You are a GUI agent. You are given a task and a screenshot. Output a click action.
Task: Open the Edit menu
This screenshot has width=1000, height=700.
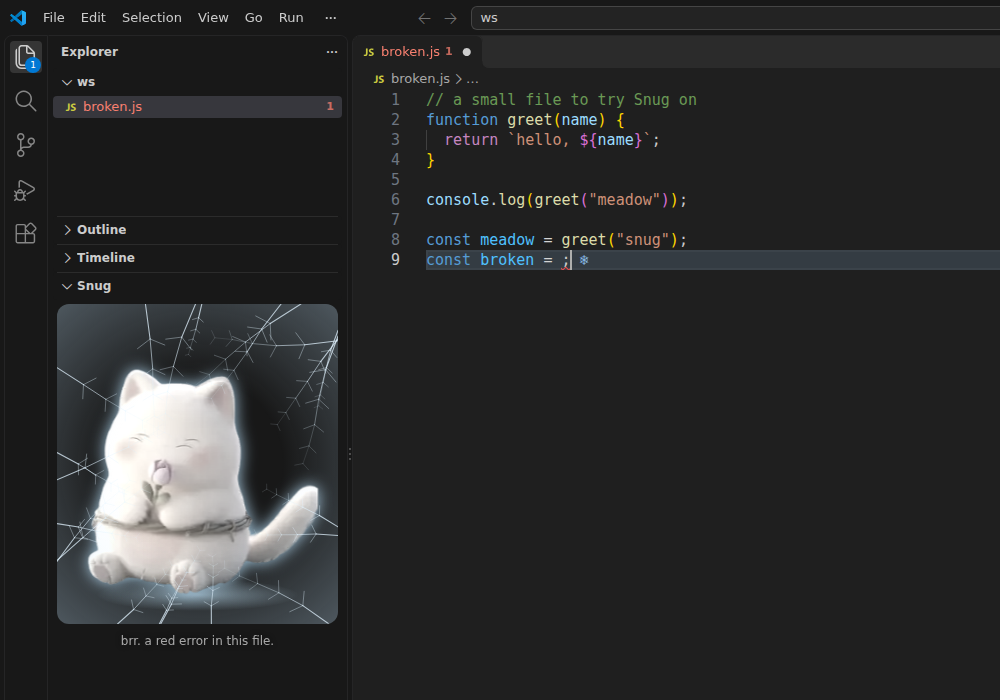point(93,18)
